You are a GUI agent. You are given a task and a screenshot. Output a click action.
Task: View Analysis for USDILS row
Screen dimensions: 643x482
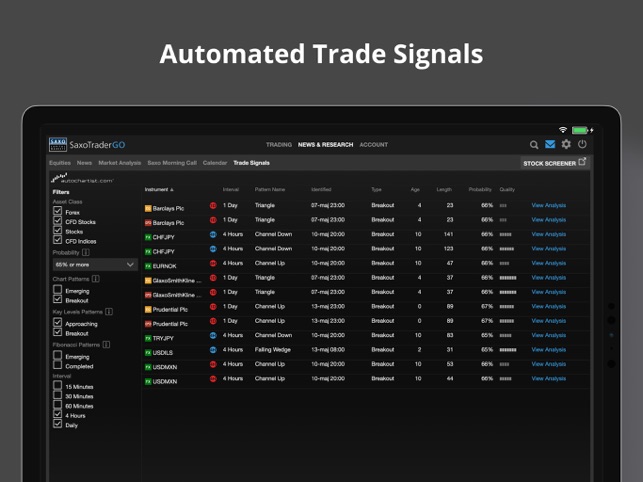(549, 350)
